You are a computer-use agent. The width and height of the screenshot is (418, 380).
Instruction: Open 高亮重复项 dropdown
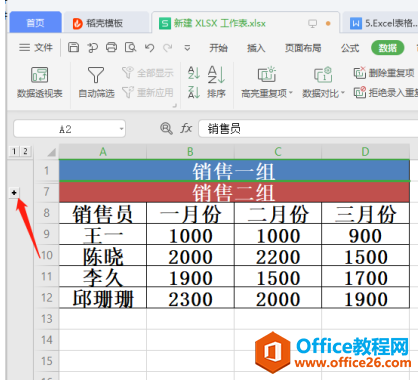coord(267,82)
